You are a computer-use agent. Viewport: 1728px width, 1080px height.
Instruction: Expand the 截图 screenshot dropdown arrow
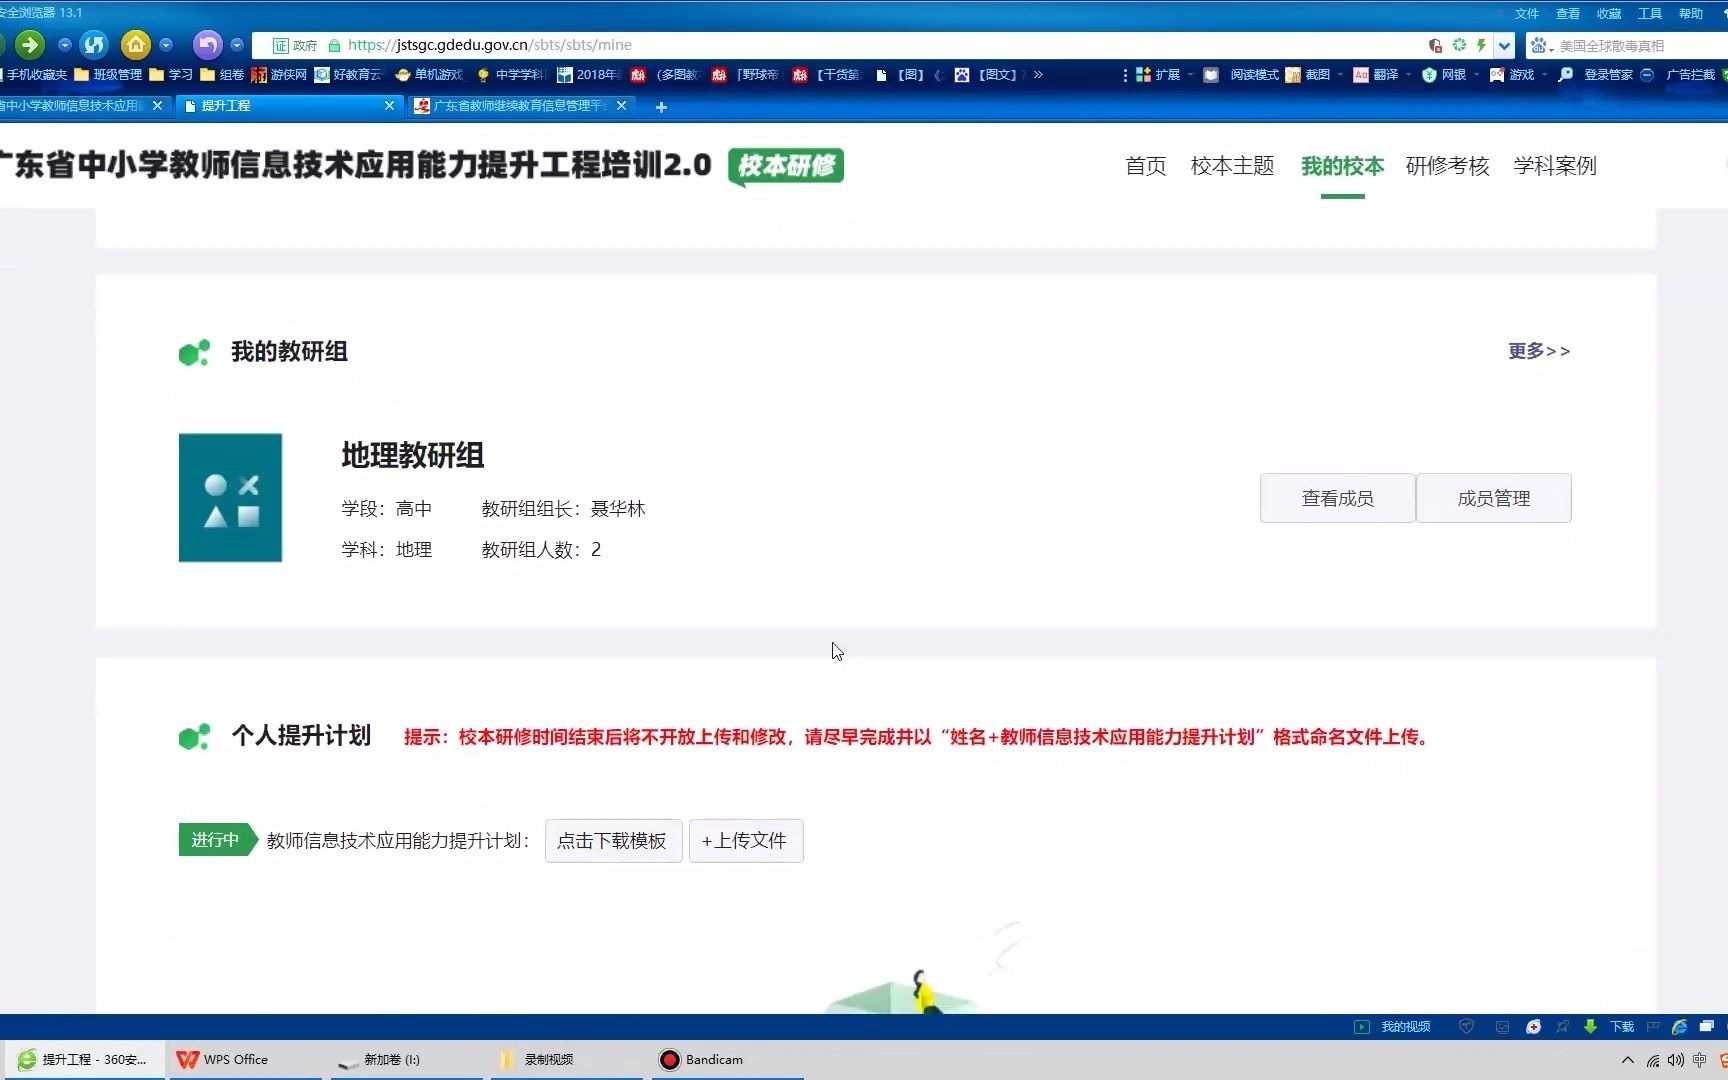click(1341, 75)
